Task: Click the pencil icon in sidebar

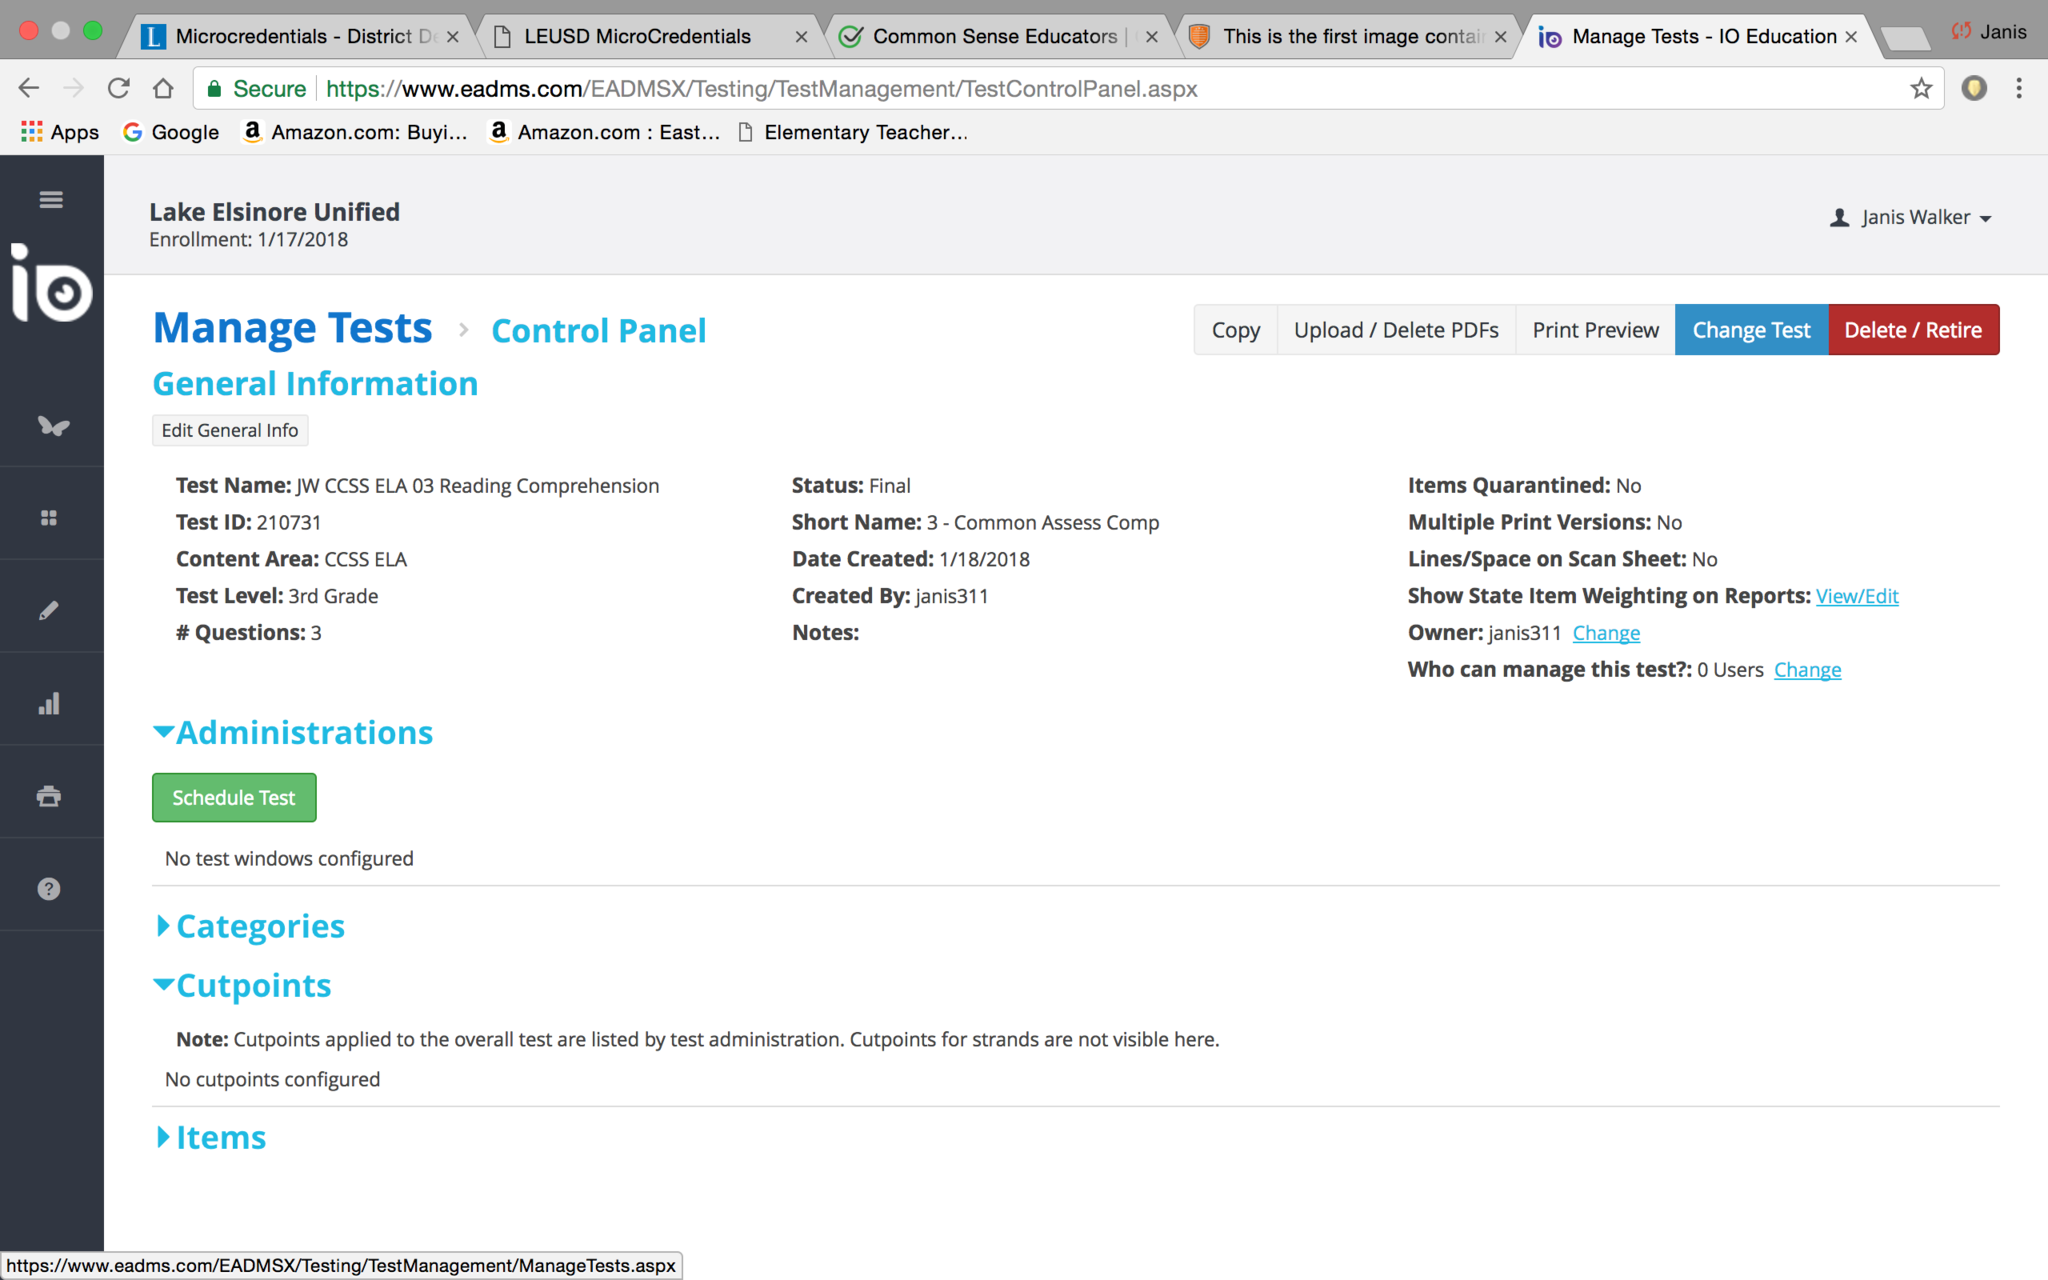Action: click(49, 611)
